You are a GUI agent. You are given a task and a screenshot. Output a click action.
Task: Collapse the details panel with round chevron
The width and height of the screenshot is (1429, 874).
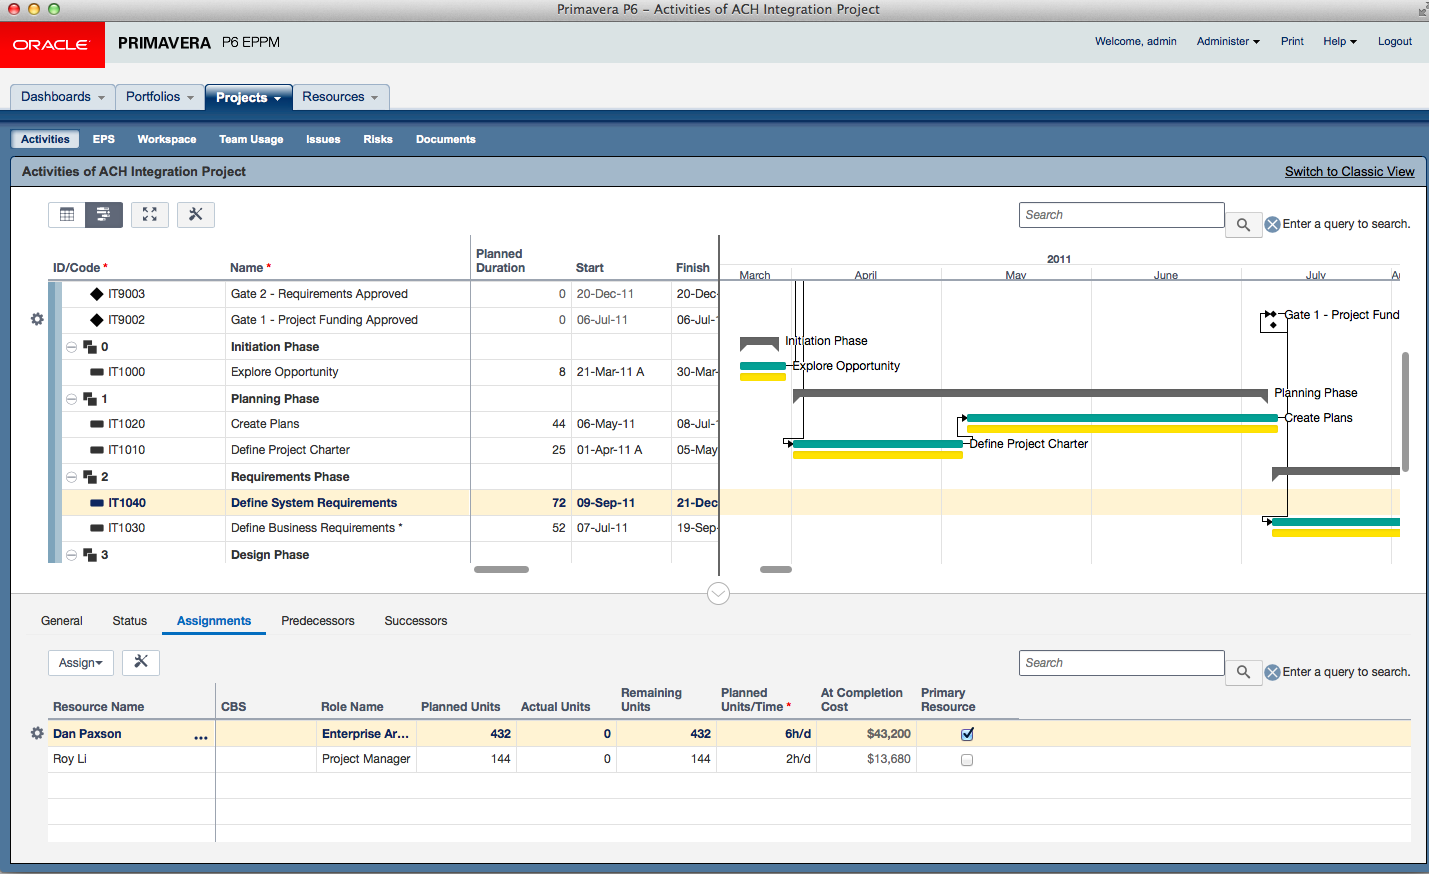[x=718, y=594]
